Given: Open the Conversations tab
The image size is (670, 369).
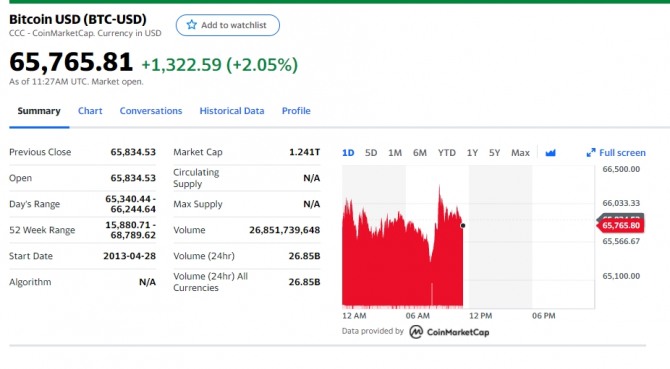Looking at the screenshot, I should click(151, 111).
